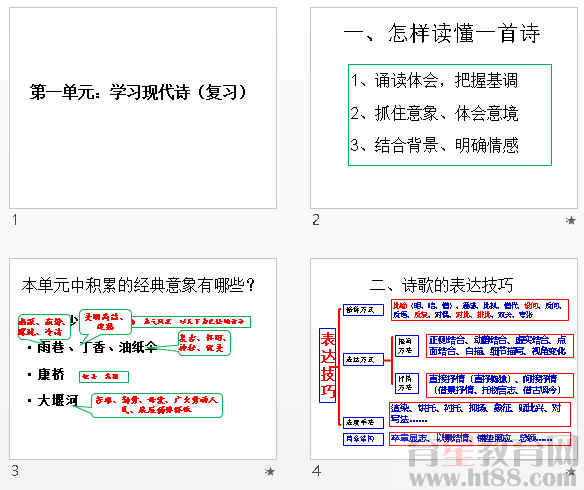Select slide 4 titled 二、诗歌的表达技巧
This screenshot has width=584, height=490.
tap(444, 359)
